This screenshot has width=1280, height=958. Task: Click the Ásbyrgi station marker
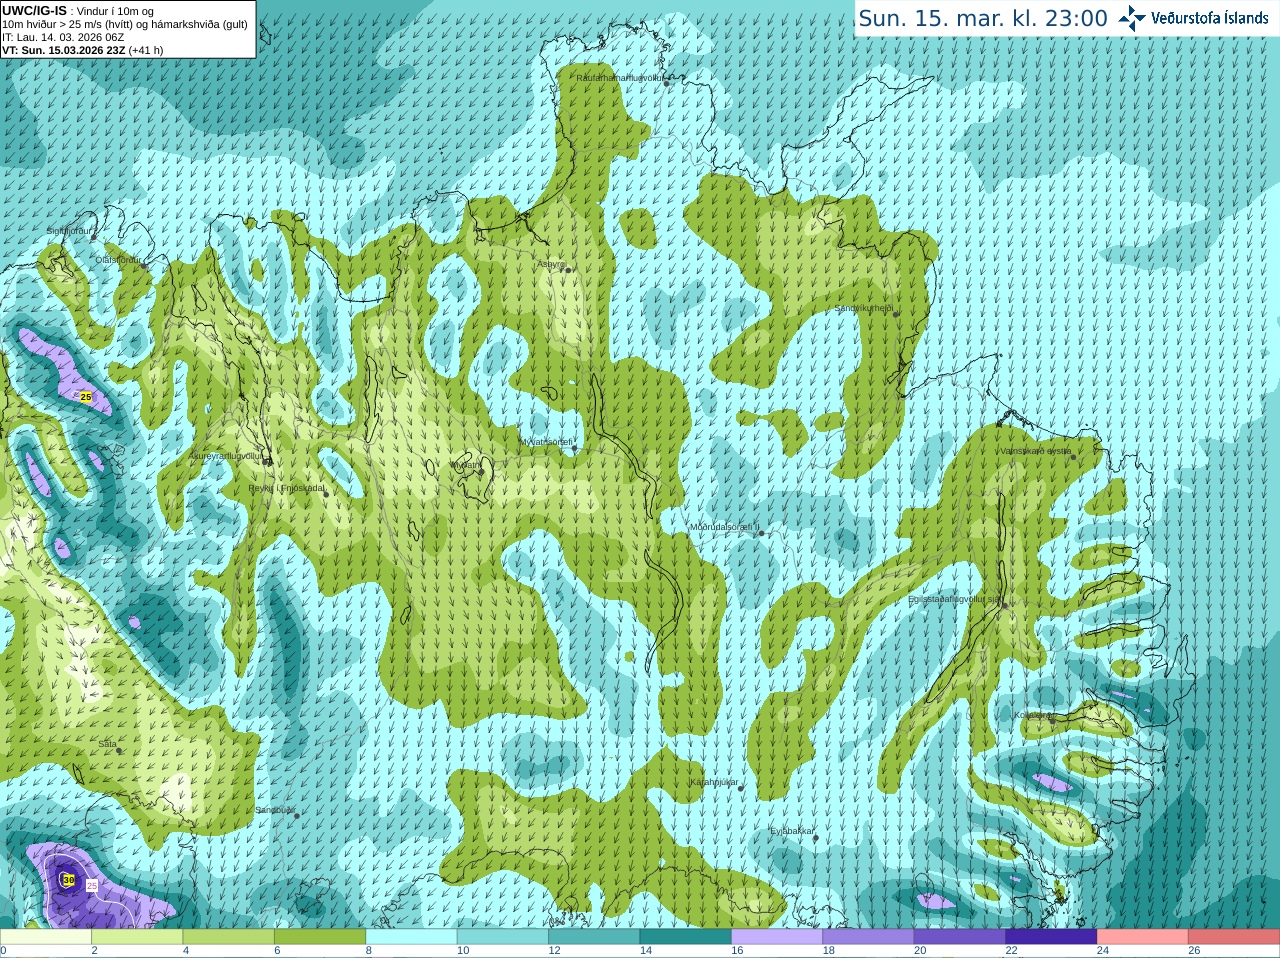[566, 270]
